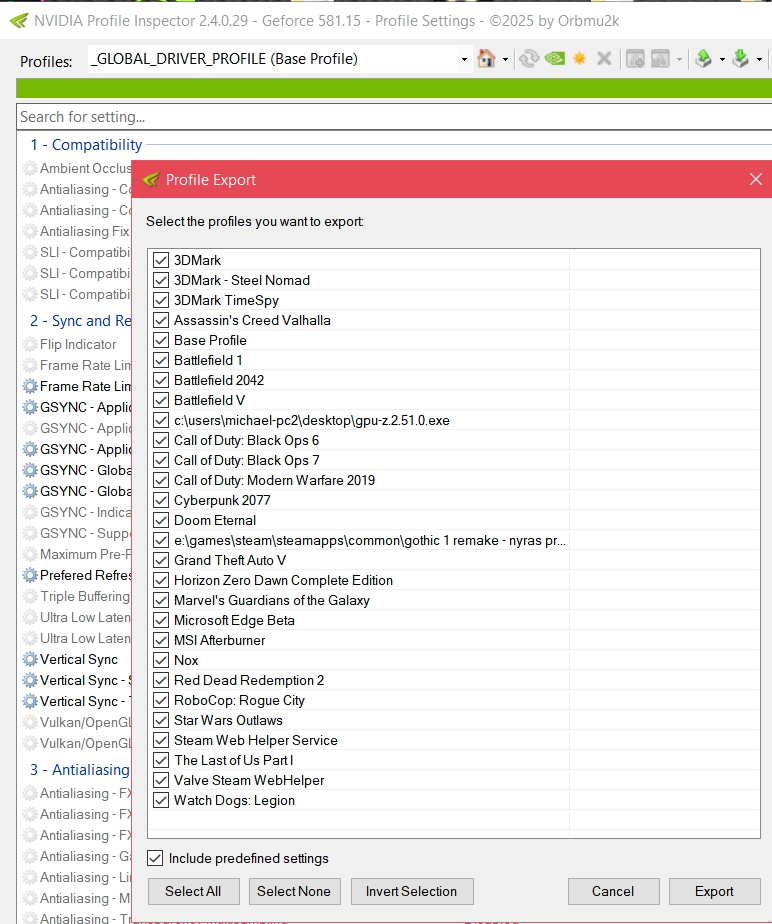Click the gear icon beside Prefered Refresh setting
The height and width of the screenshot is (924, 772).
(x=29, y=575)
